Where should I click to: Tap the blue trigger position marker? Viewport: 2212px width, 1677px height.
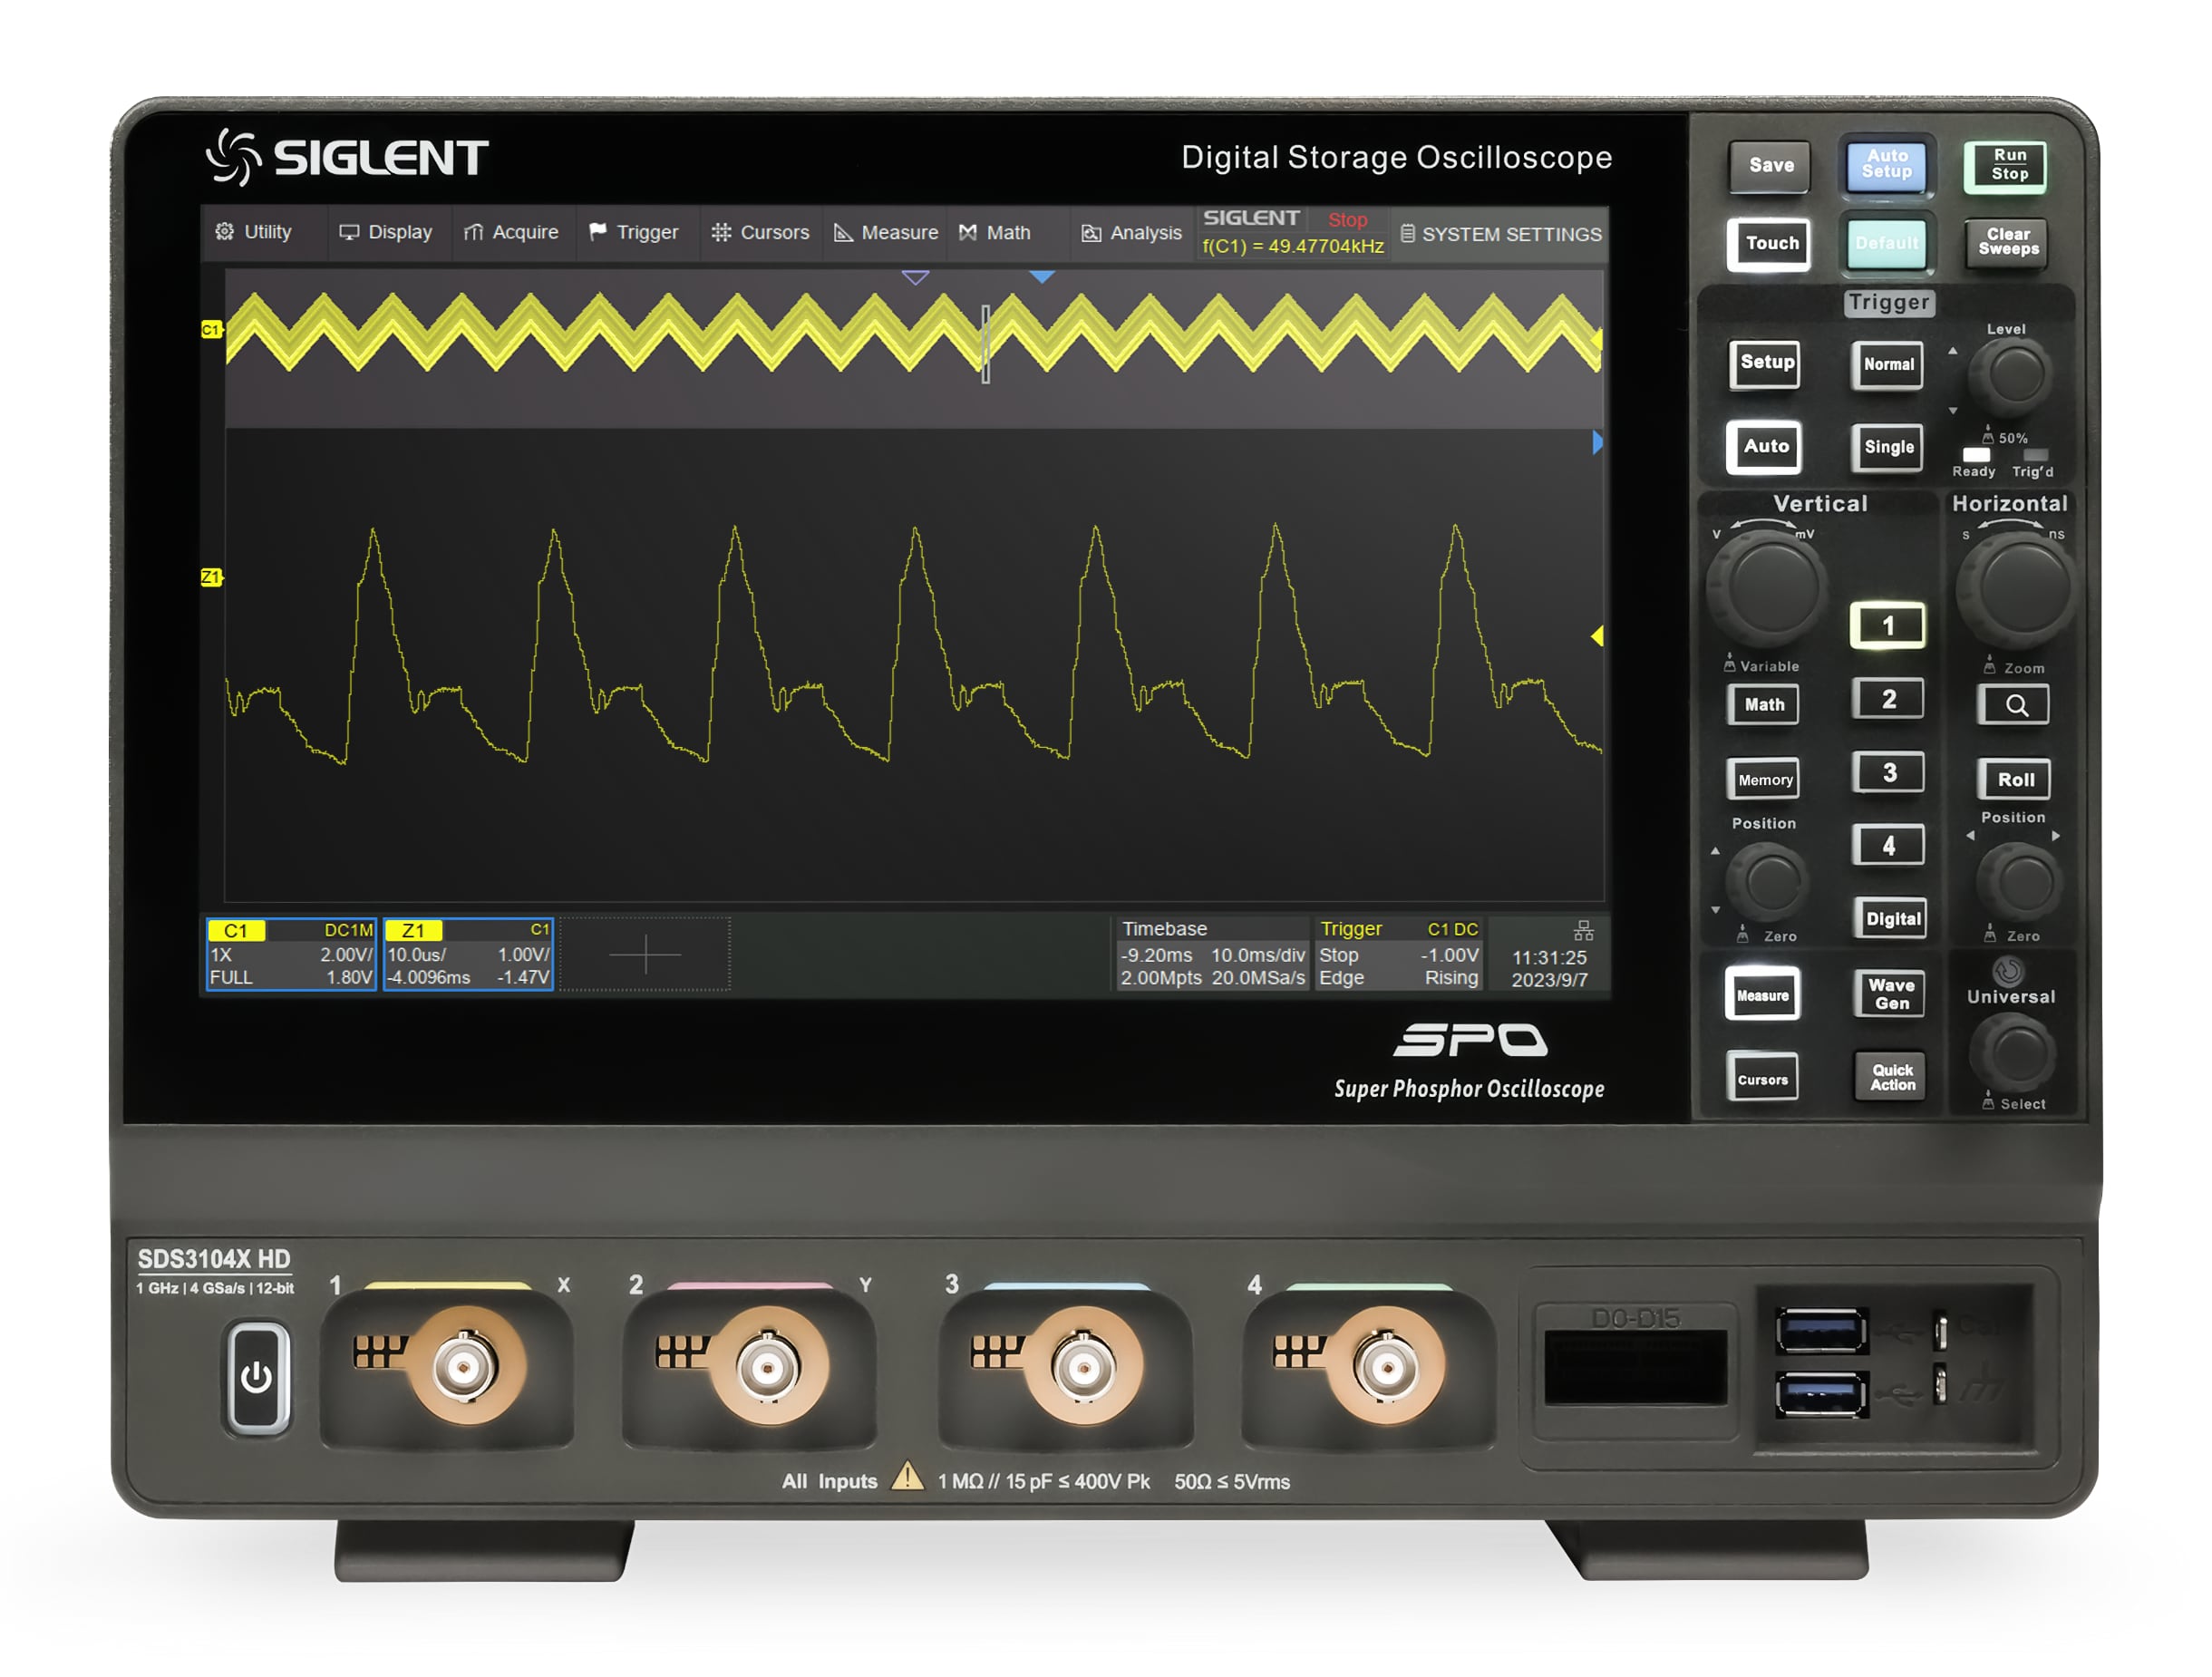pos(1042,277)
